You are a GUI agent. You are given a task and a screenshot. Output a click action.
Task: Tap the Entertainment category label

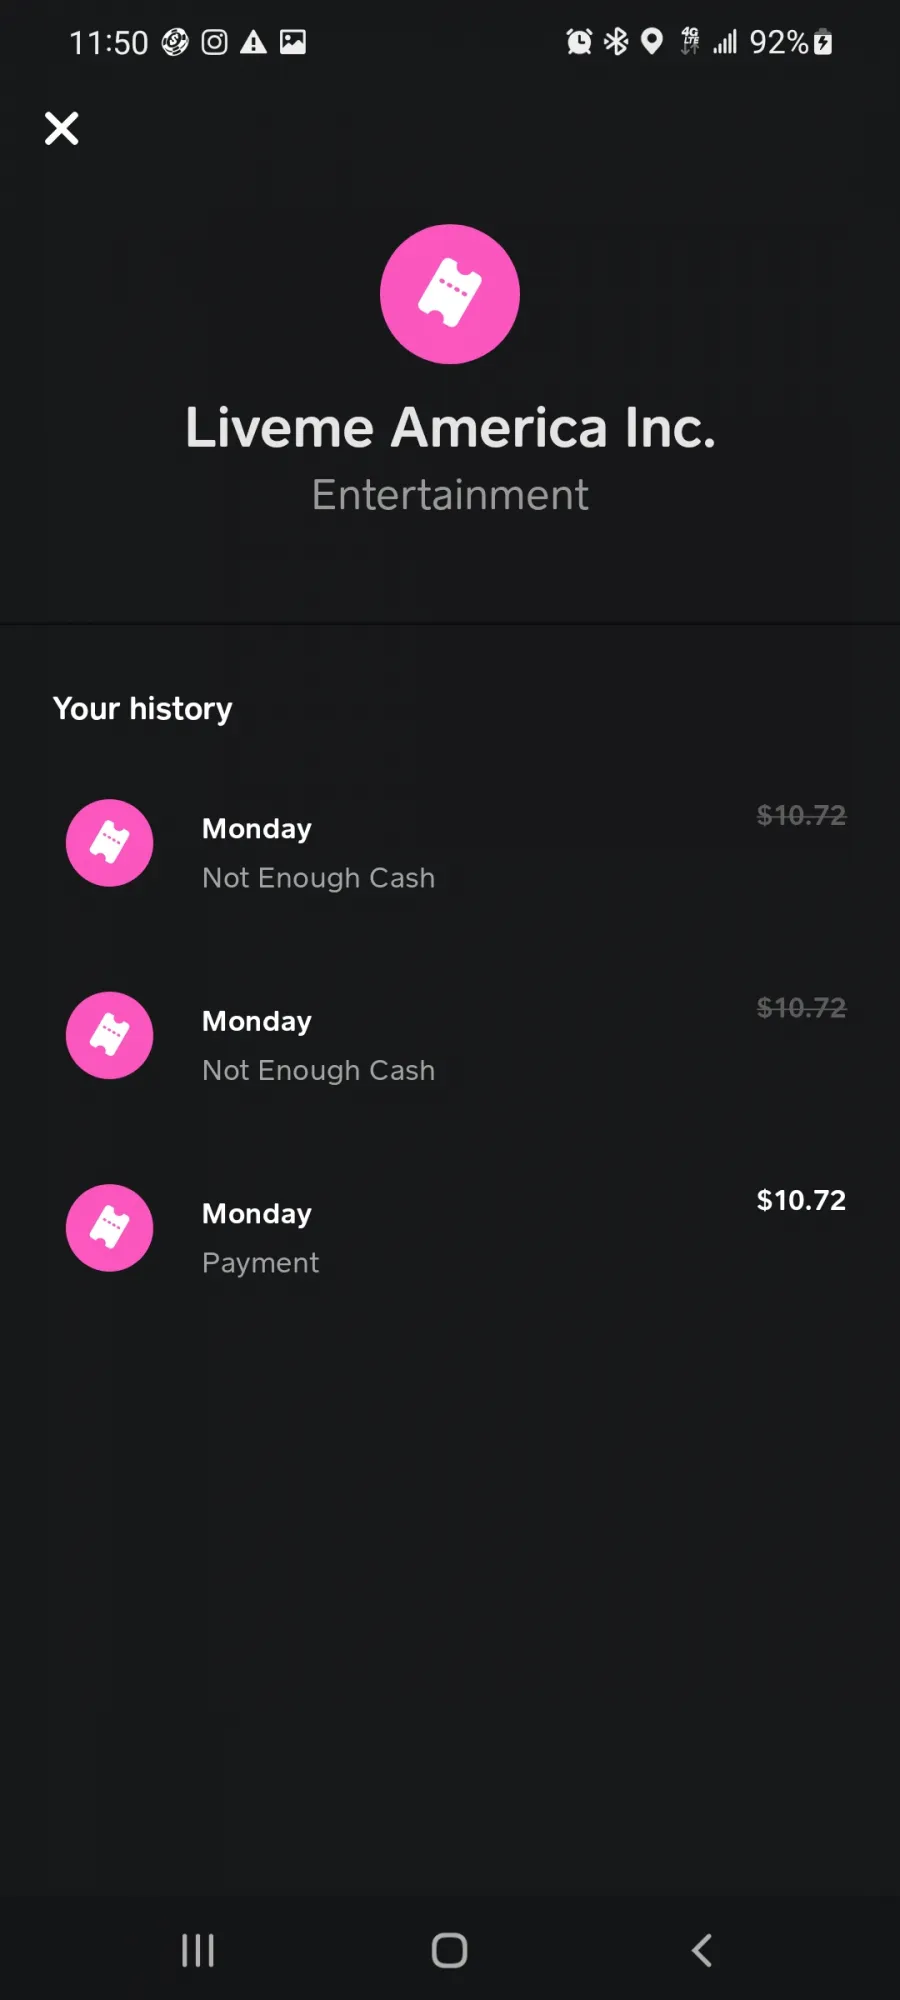450,495
